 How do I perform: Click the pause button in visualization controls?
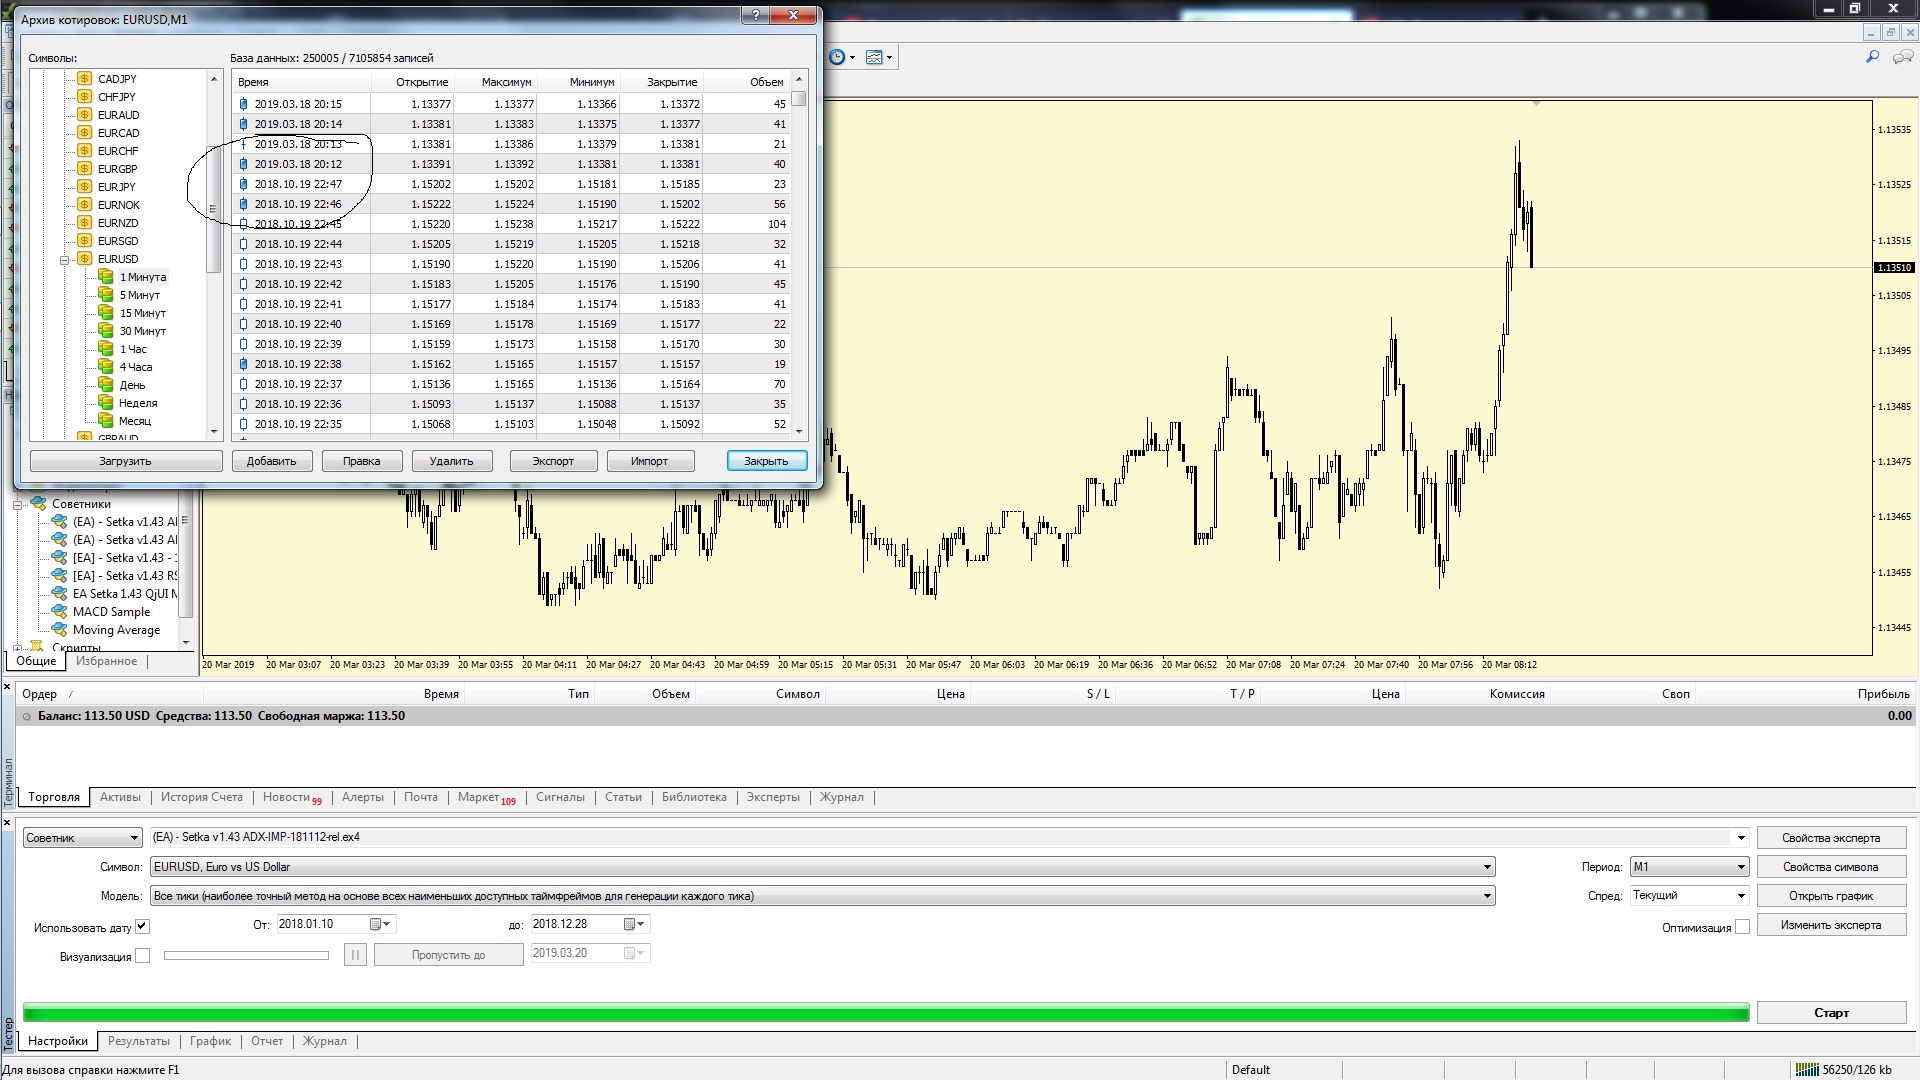tap(355, 955)
